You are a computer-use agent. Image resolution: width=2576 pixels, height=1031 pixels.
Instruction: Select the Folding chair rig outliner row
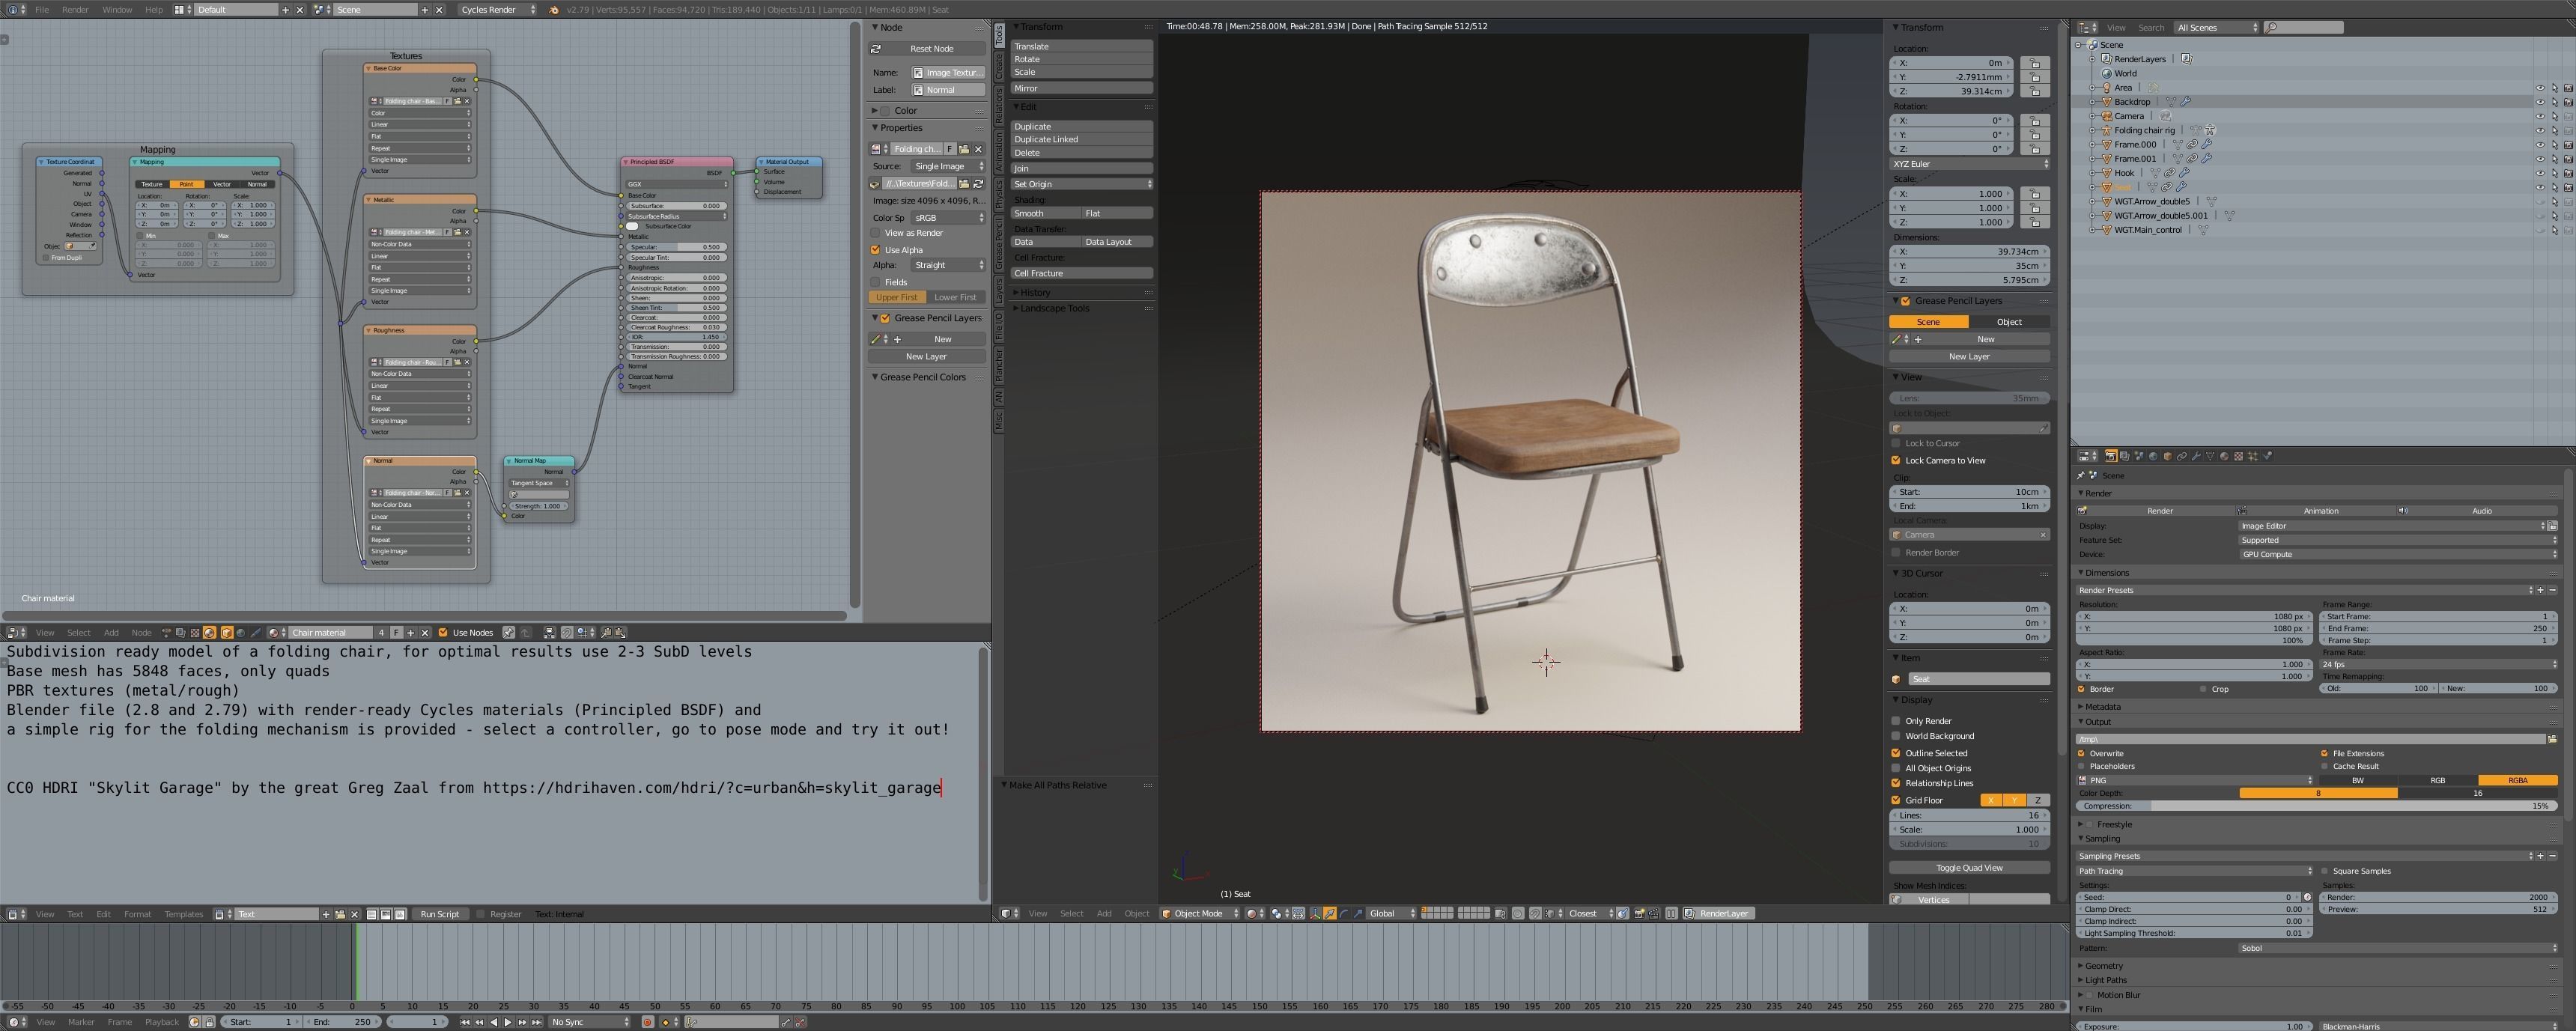(x=2144, y=130)
